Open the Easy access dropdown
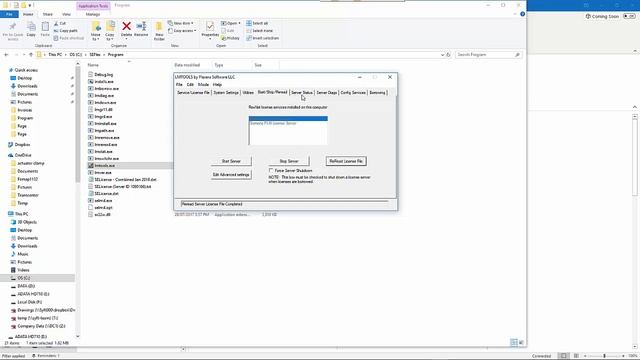The height and width of the screenshot is (360, 640). pyautogui.click(x=182, y=31)
